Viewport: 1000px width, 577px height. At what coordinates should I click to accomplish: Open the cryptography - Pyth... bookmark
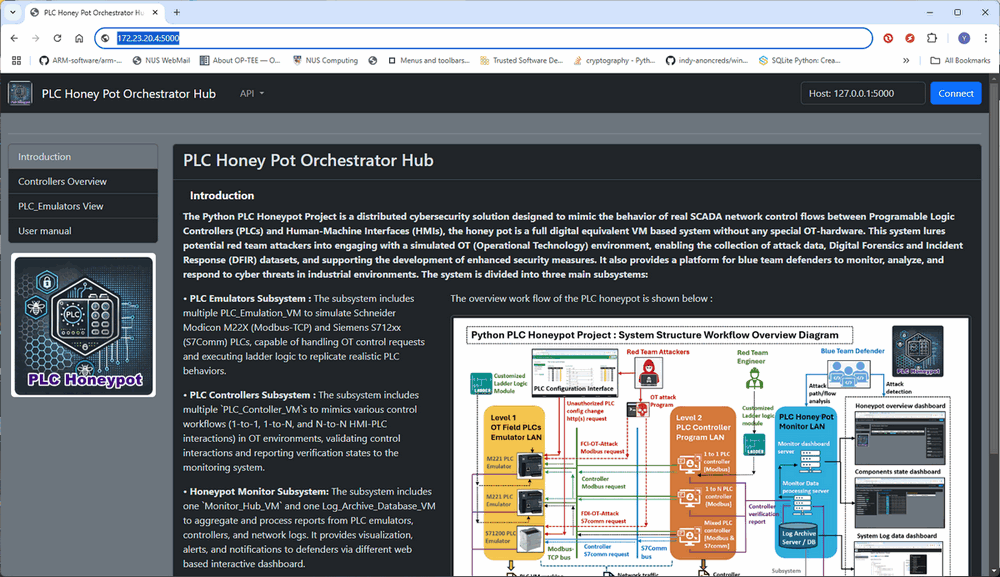(614, 61)
